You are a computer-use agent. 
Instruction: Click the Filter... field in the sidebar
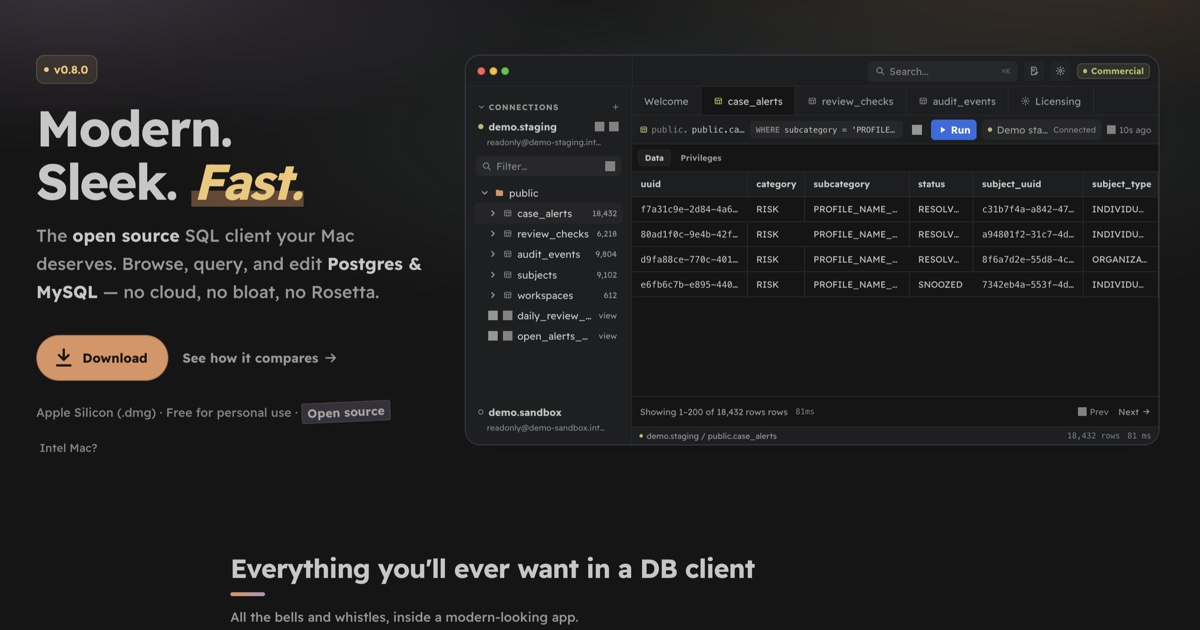click(x=548, y=166)
